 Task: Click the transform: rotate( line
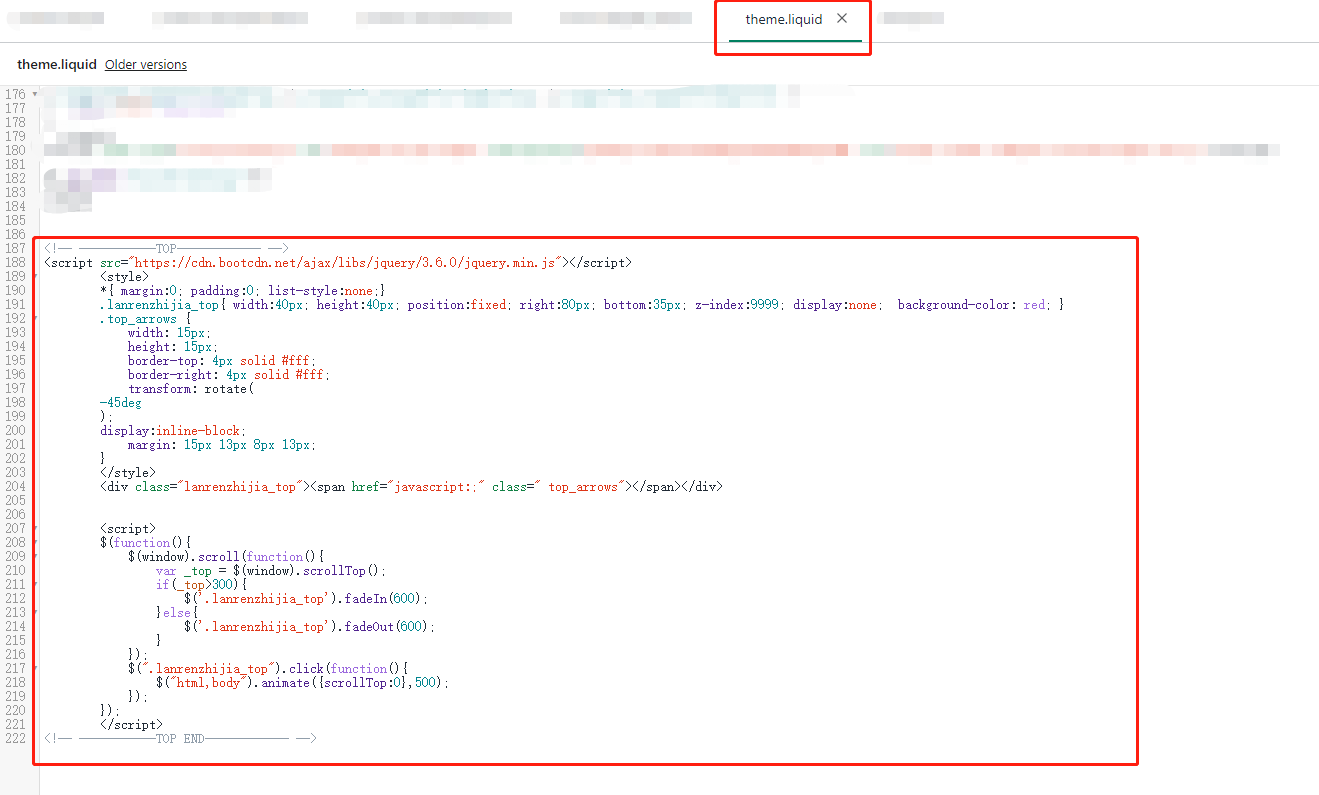pyautogui.click(x=191, y=388)
